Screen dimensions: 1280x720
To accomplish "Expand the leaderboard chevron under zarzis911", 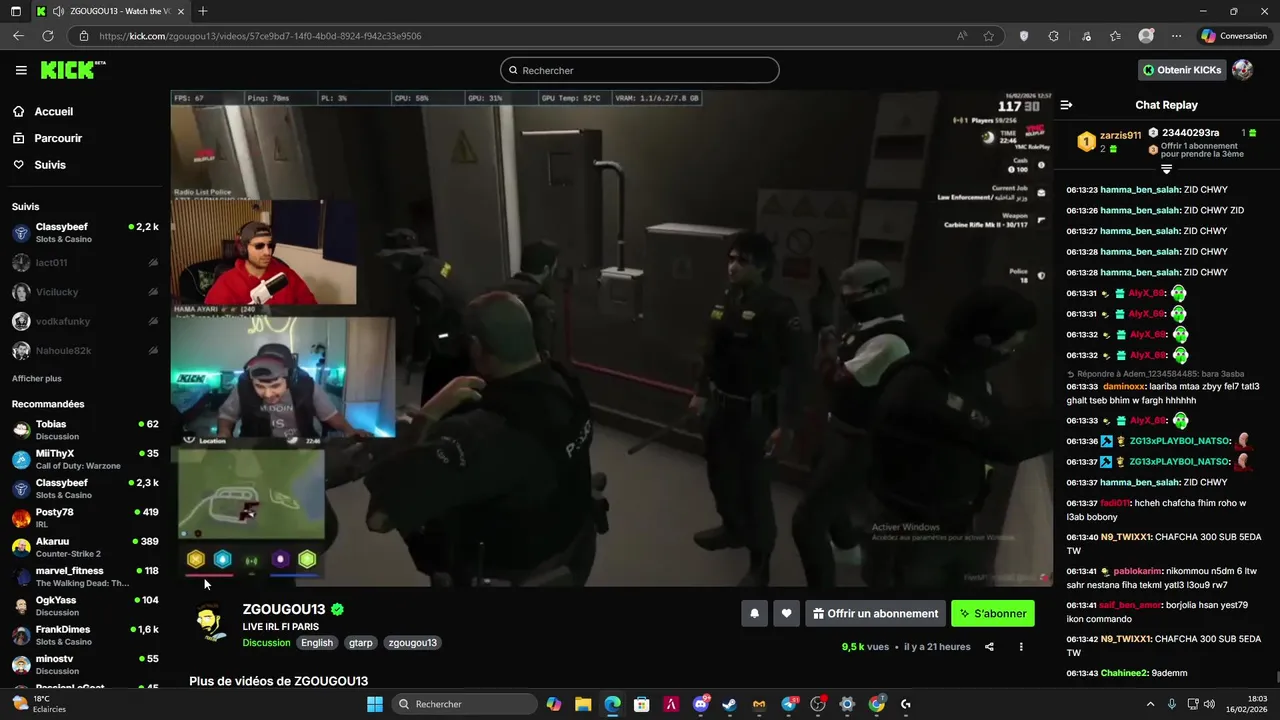I will tap(1166, 170).
